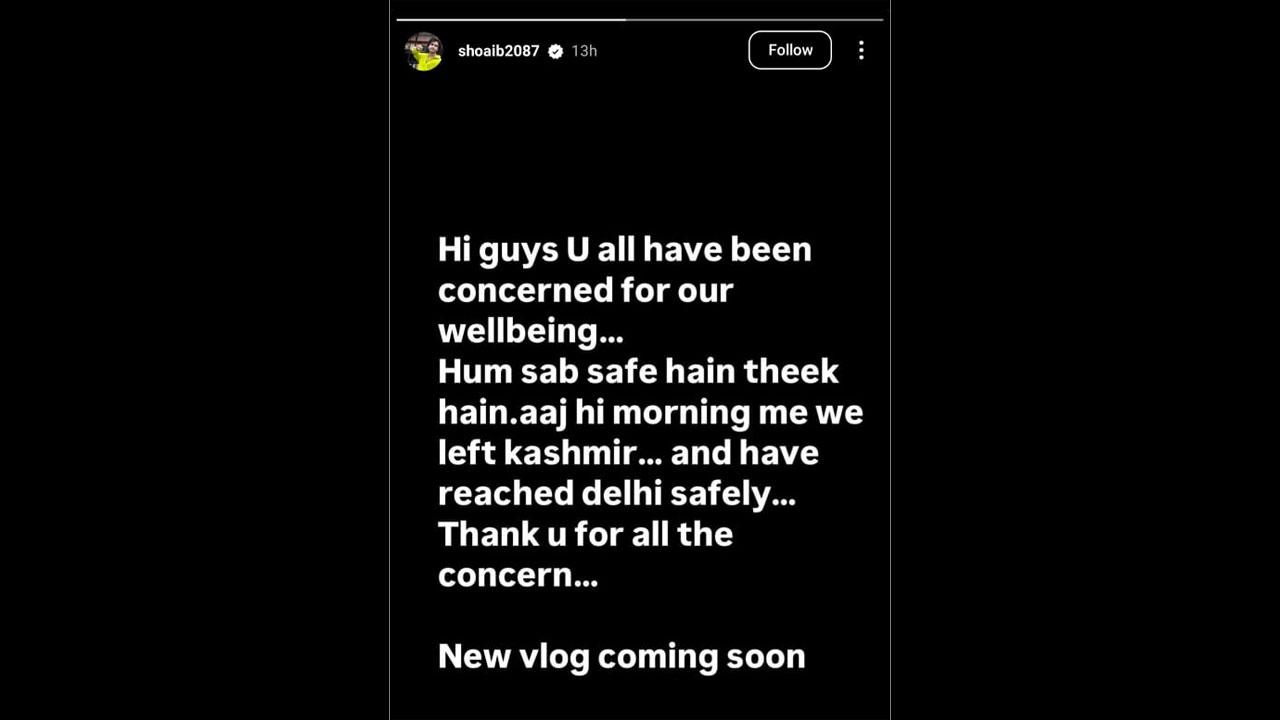Tap the text line "concerned for our"
Viewport: 1280px width, 720px height.
point(586,290)
